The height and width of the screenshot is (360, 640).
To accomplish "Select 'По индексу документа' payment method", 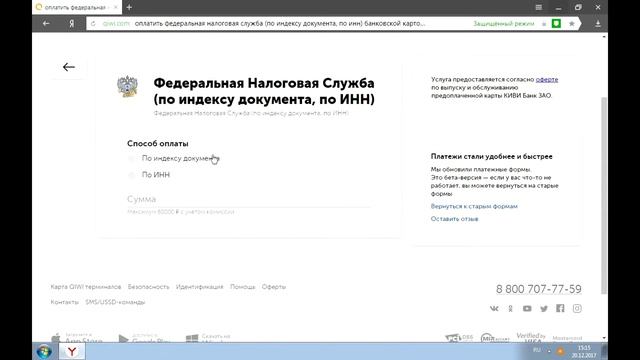I will coord(173,158).
